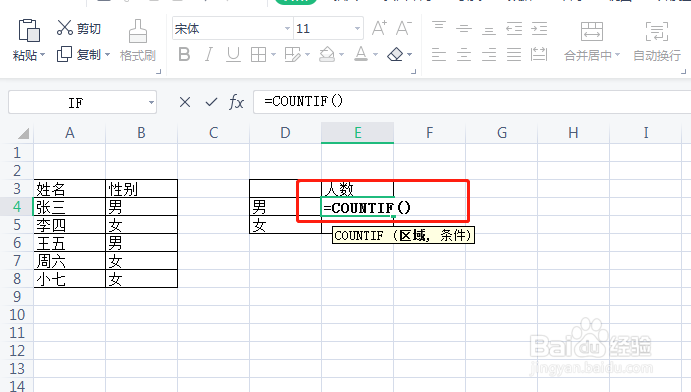691x392 pixels.
Task: Center text horizontally
Action: tap(464, 55)
